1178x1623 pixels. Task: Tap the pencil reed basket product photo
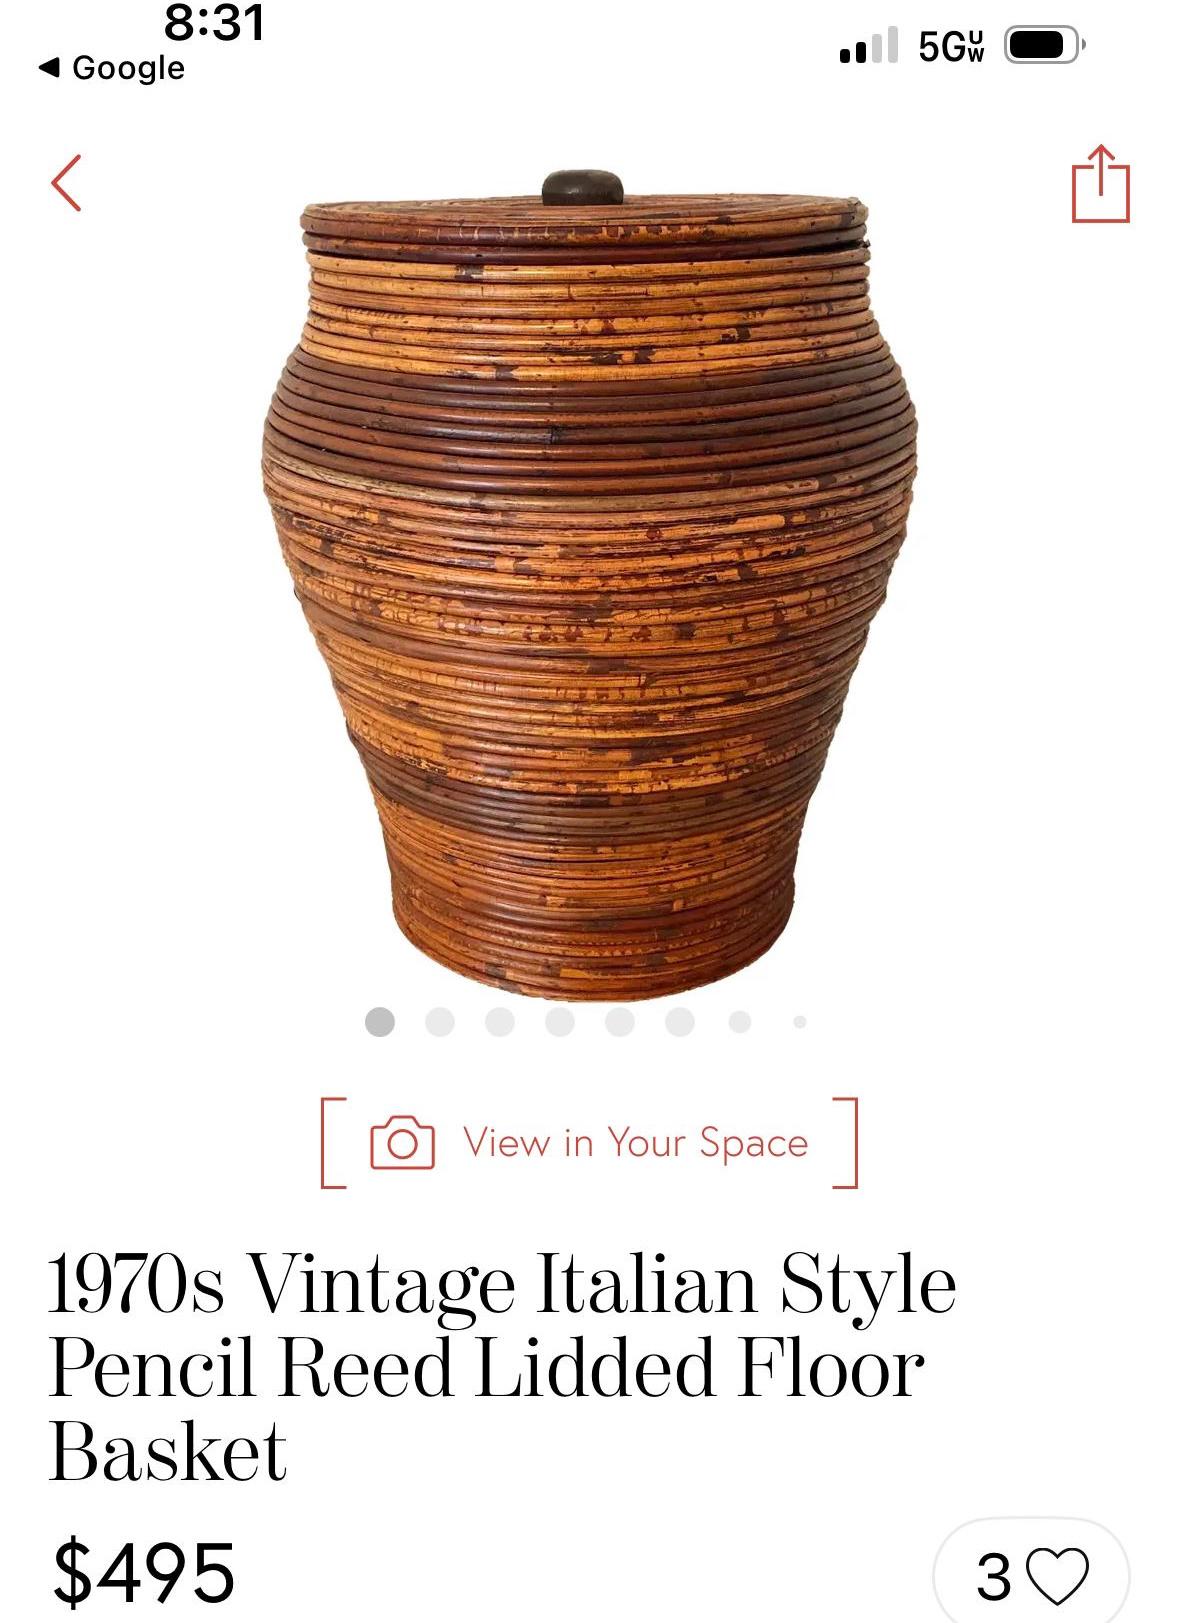click(590, 585)
